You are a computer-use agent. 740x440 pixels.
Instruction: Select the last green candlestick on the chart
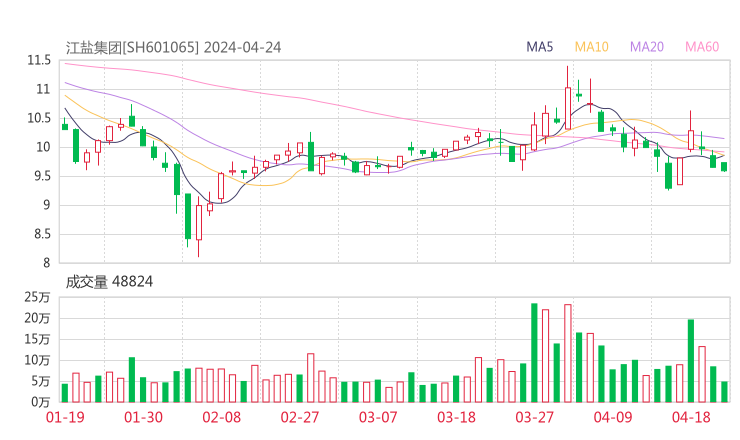(x=724, y=167)
